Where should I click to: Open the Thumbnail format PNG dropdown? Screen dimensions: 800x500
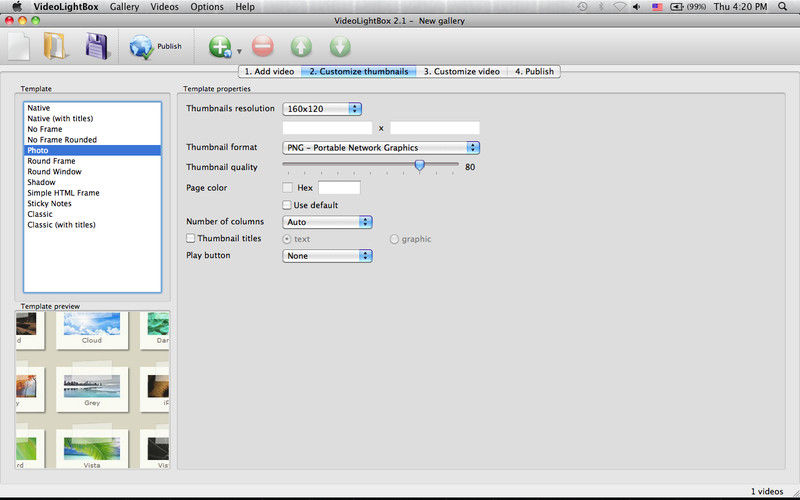pos(381,147)
